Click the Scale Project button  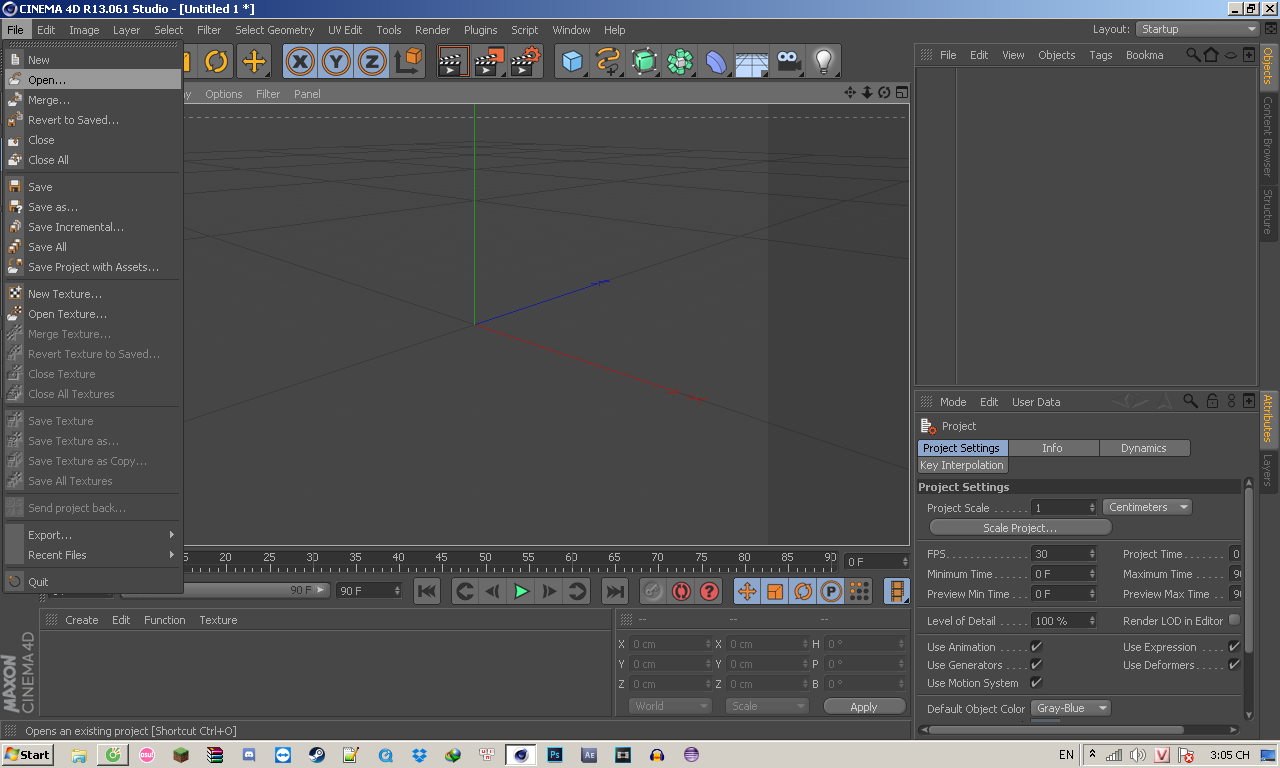[x=1020, y=528]
